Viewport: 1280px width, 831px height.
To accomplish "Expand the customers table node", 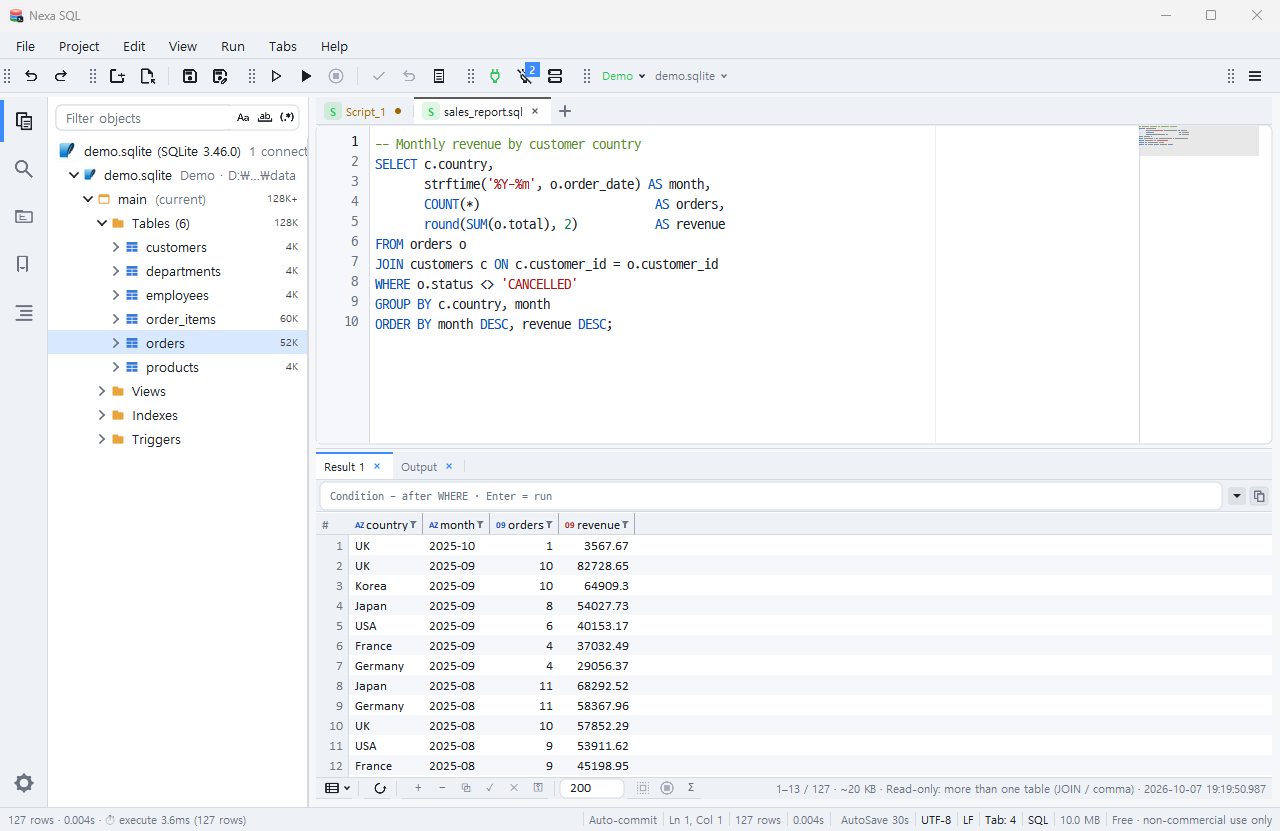I will coord(116,247).
